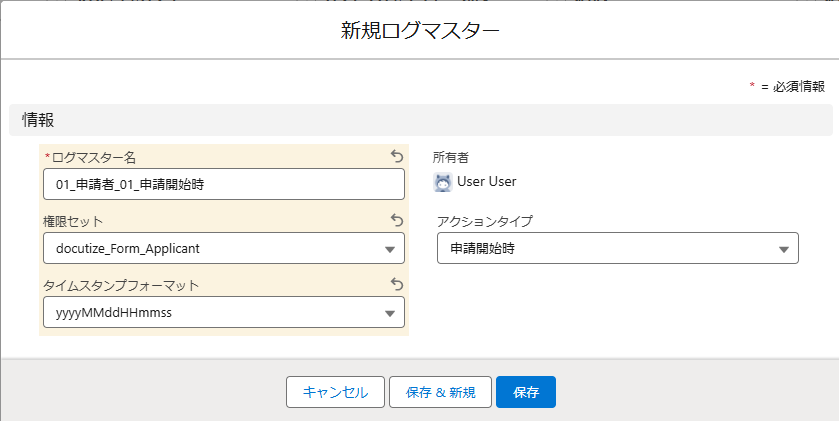Image resolution: width=839 pixels, height=421 pixels.
Task: Click the 権限セット field label
Action: (73, 221)
